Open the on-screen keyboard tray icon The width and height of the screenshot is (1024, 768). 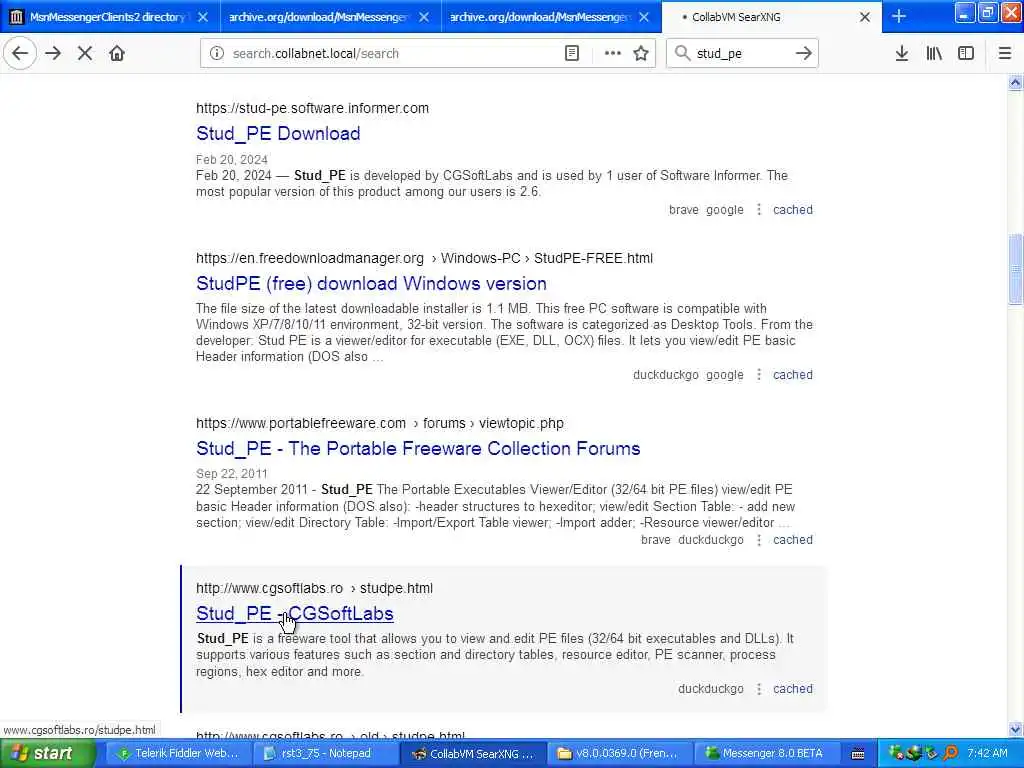coord(858,754)
